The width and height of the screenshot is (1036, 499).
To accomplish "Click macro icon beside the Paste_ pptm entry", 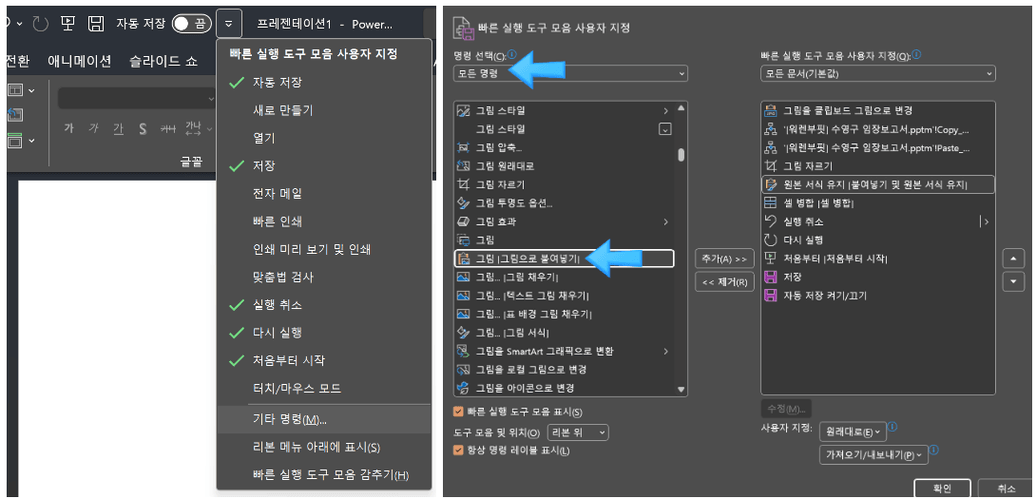I will [770, 147].
